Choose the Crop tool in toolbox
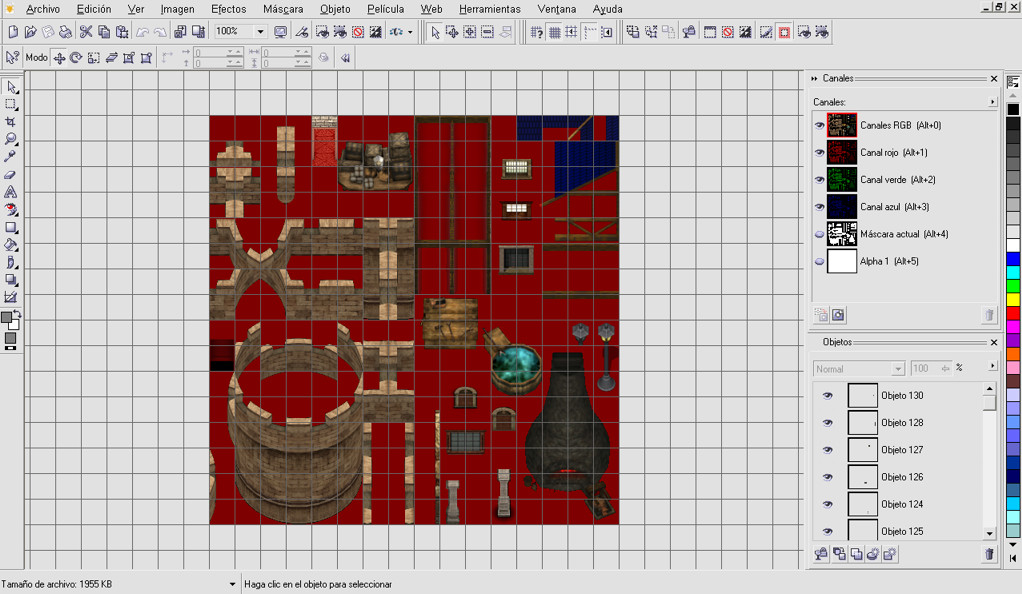 [11, 122]
